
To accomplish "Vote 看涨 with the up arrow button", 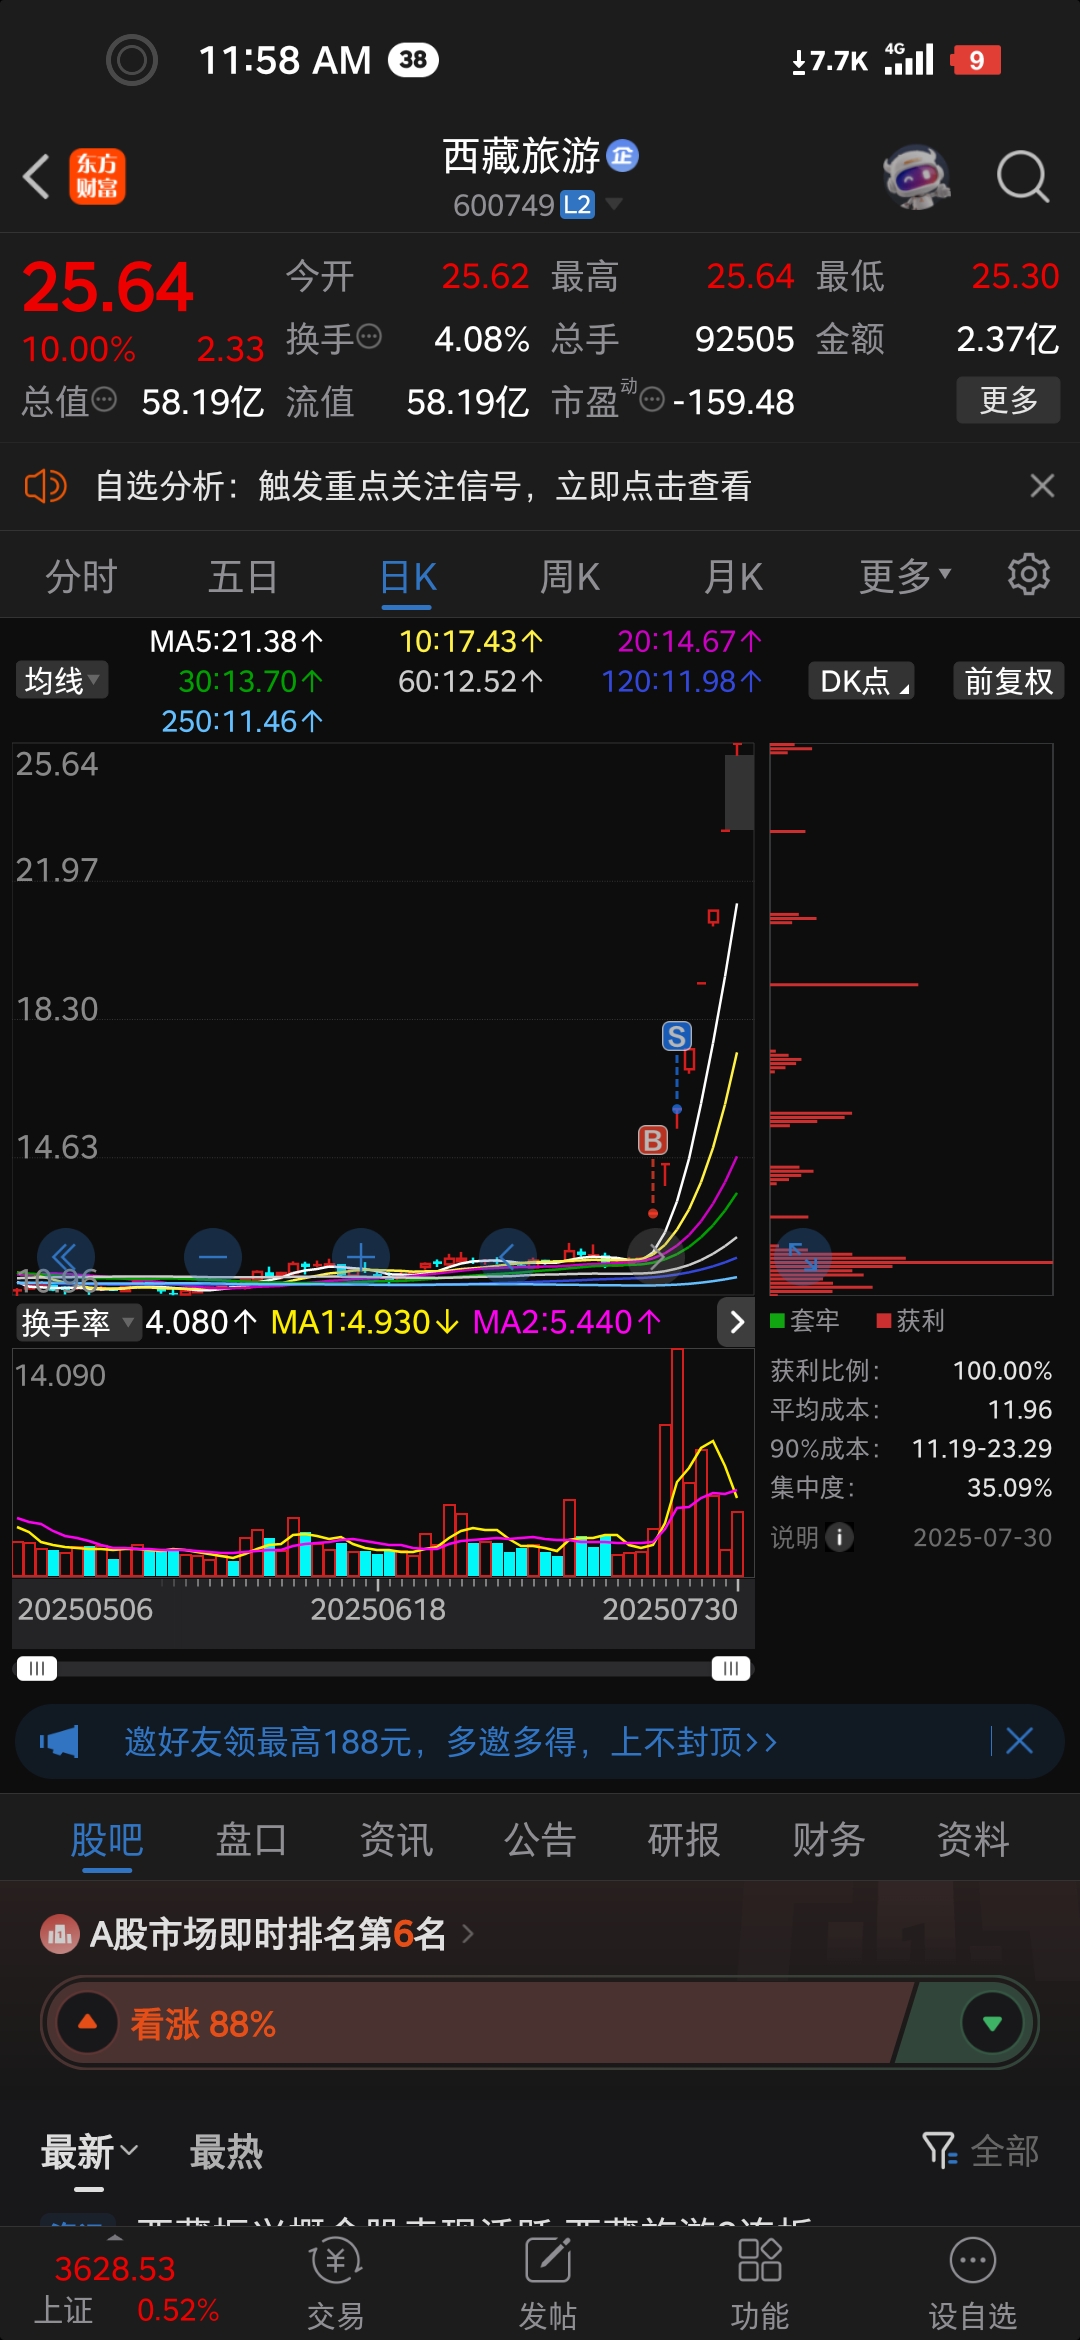I will point(88,2022).
